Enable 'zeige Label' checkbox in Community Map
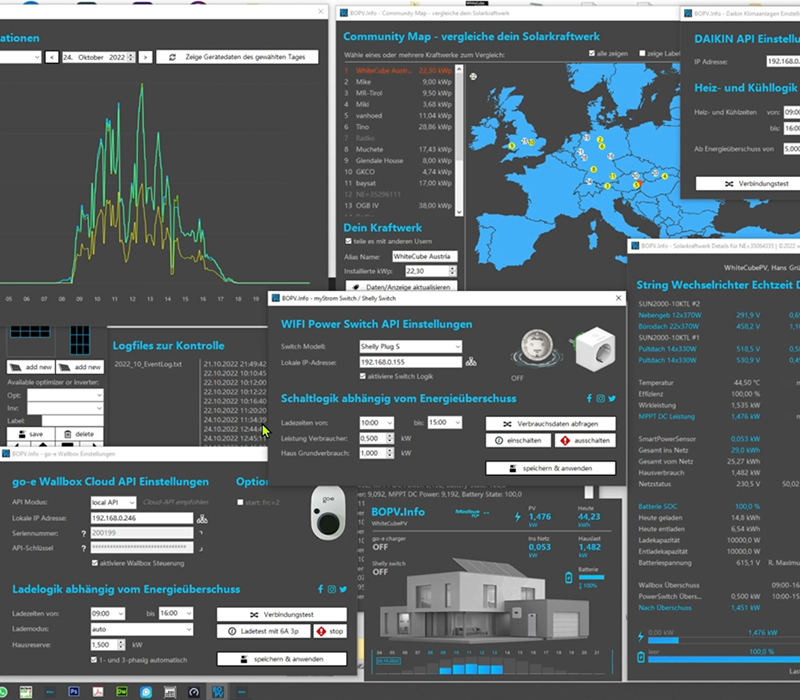 [x=642, y=53]
